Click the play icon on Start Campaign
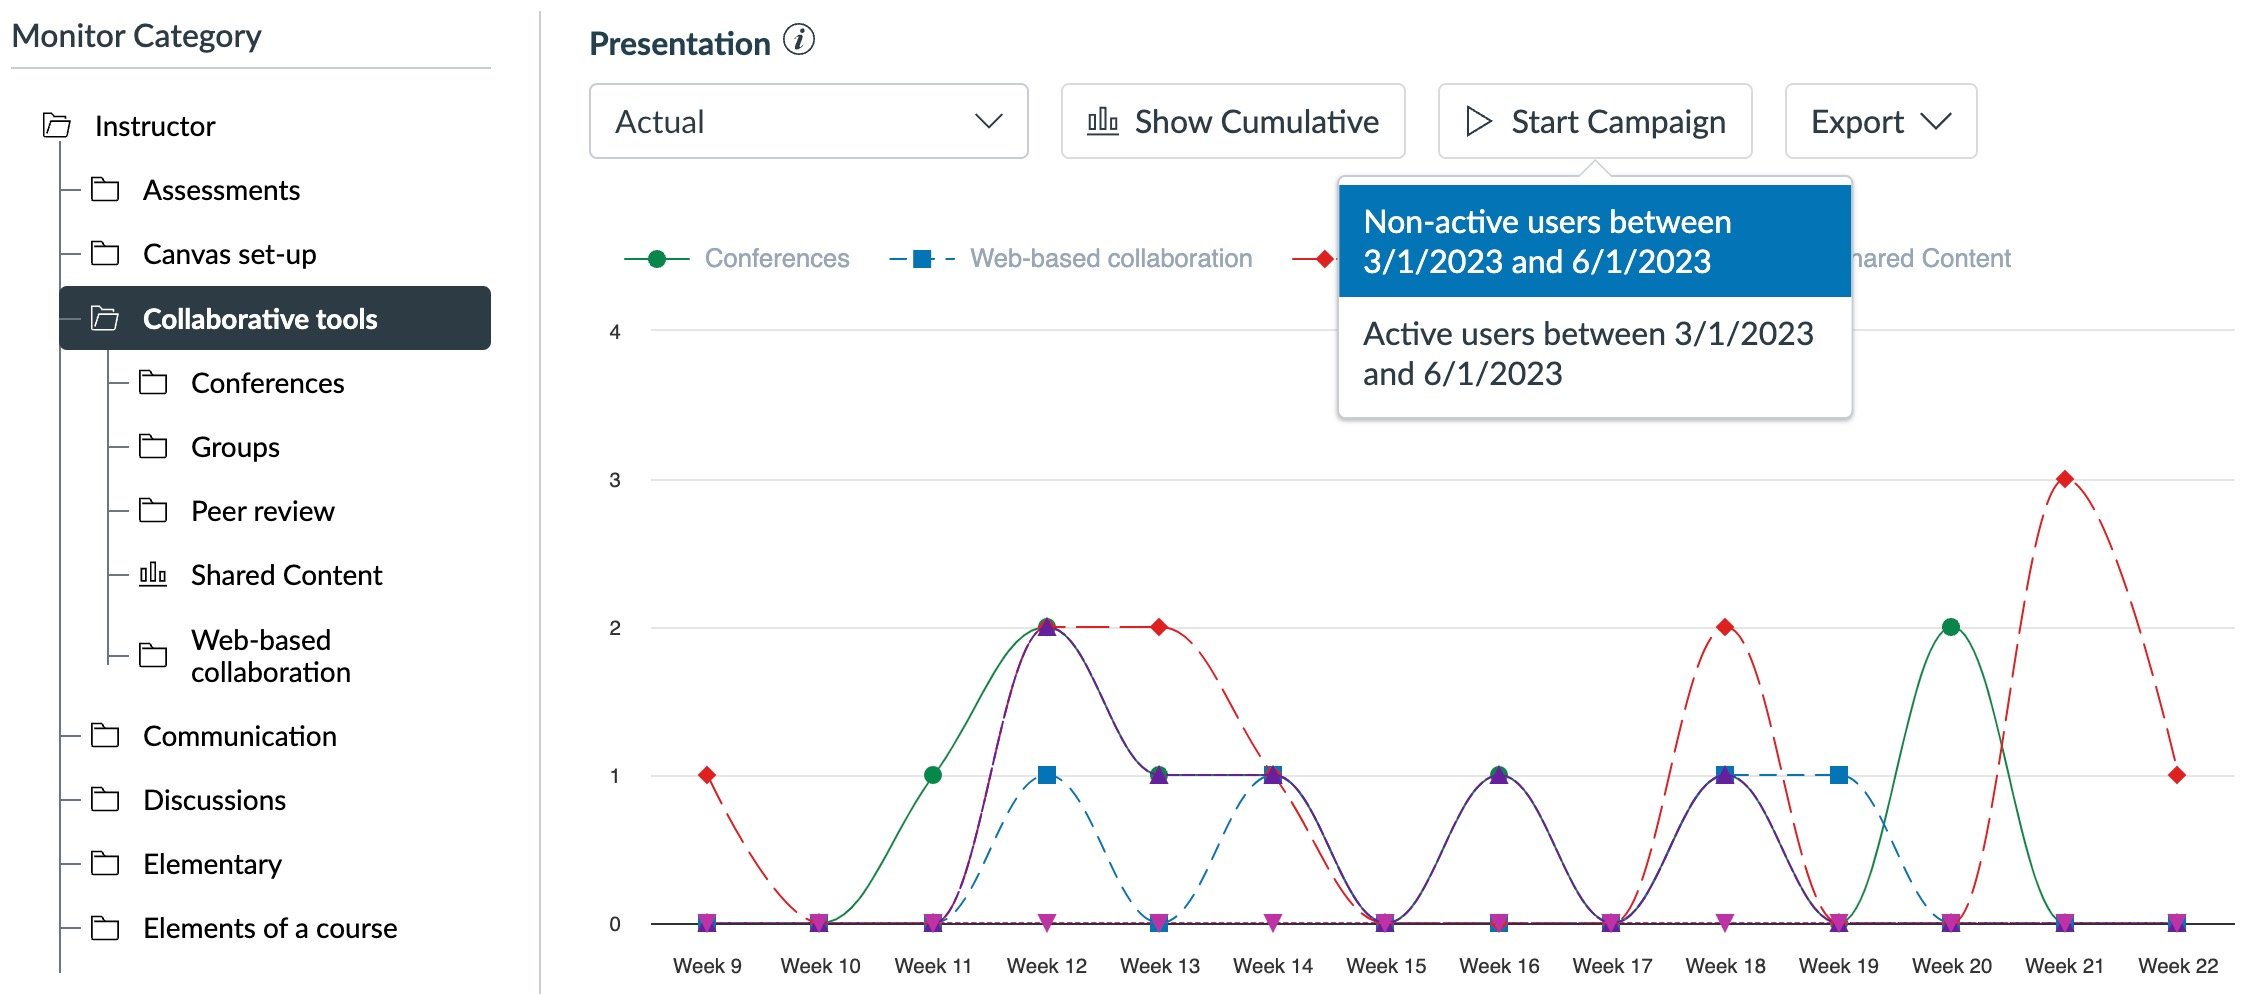The width and height of the screenshot is (2256, 994). 1477,121
